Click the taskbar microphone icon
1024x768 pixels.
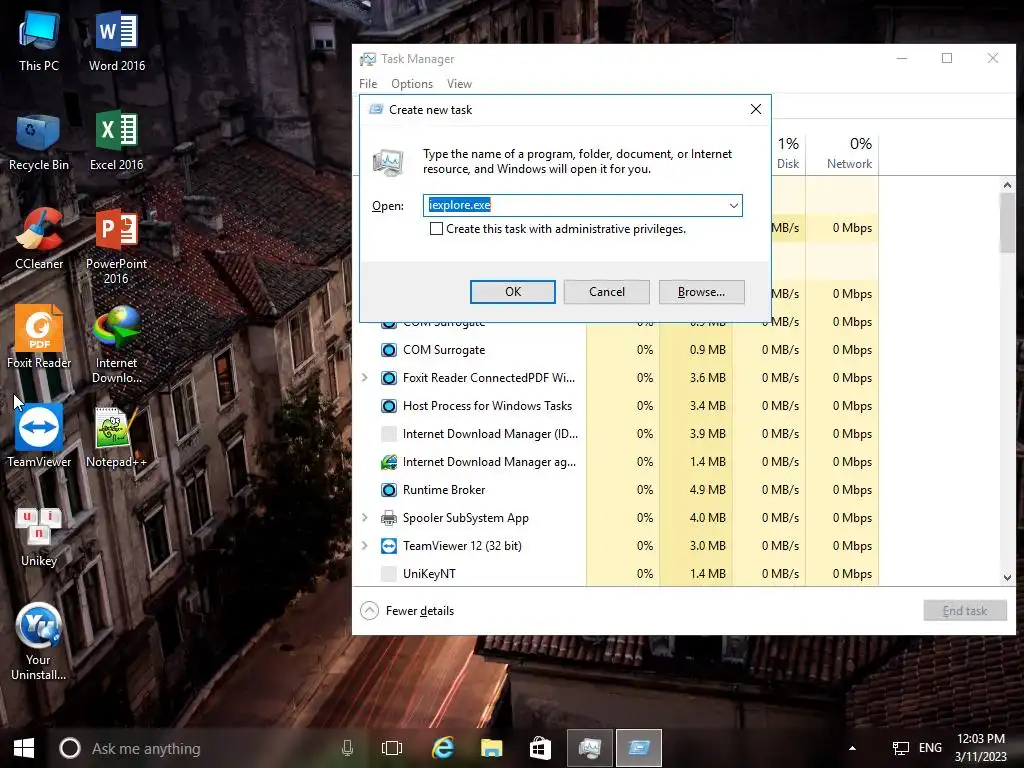click(347, 748)
